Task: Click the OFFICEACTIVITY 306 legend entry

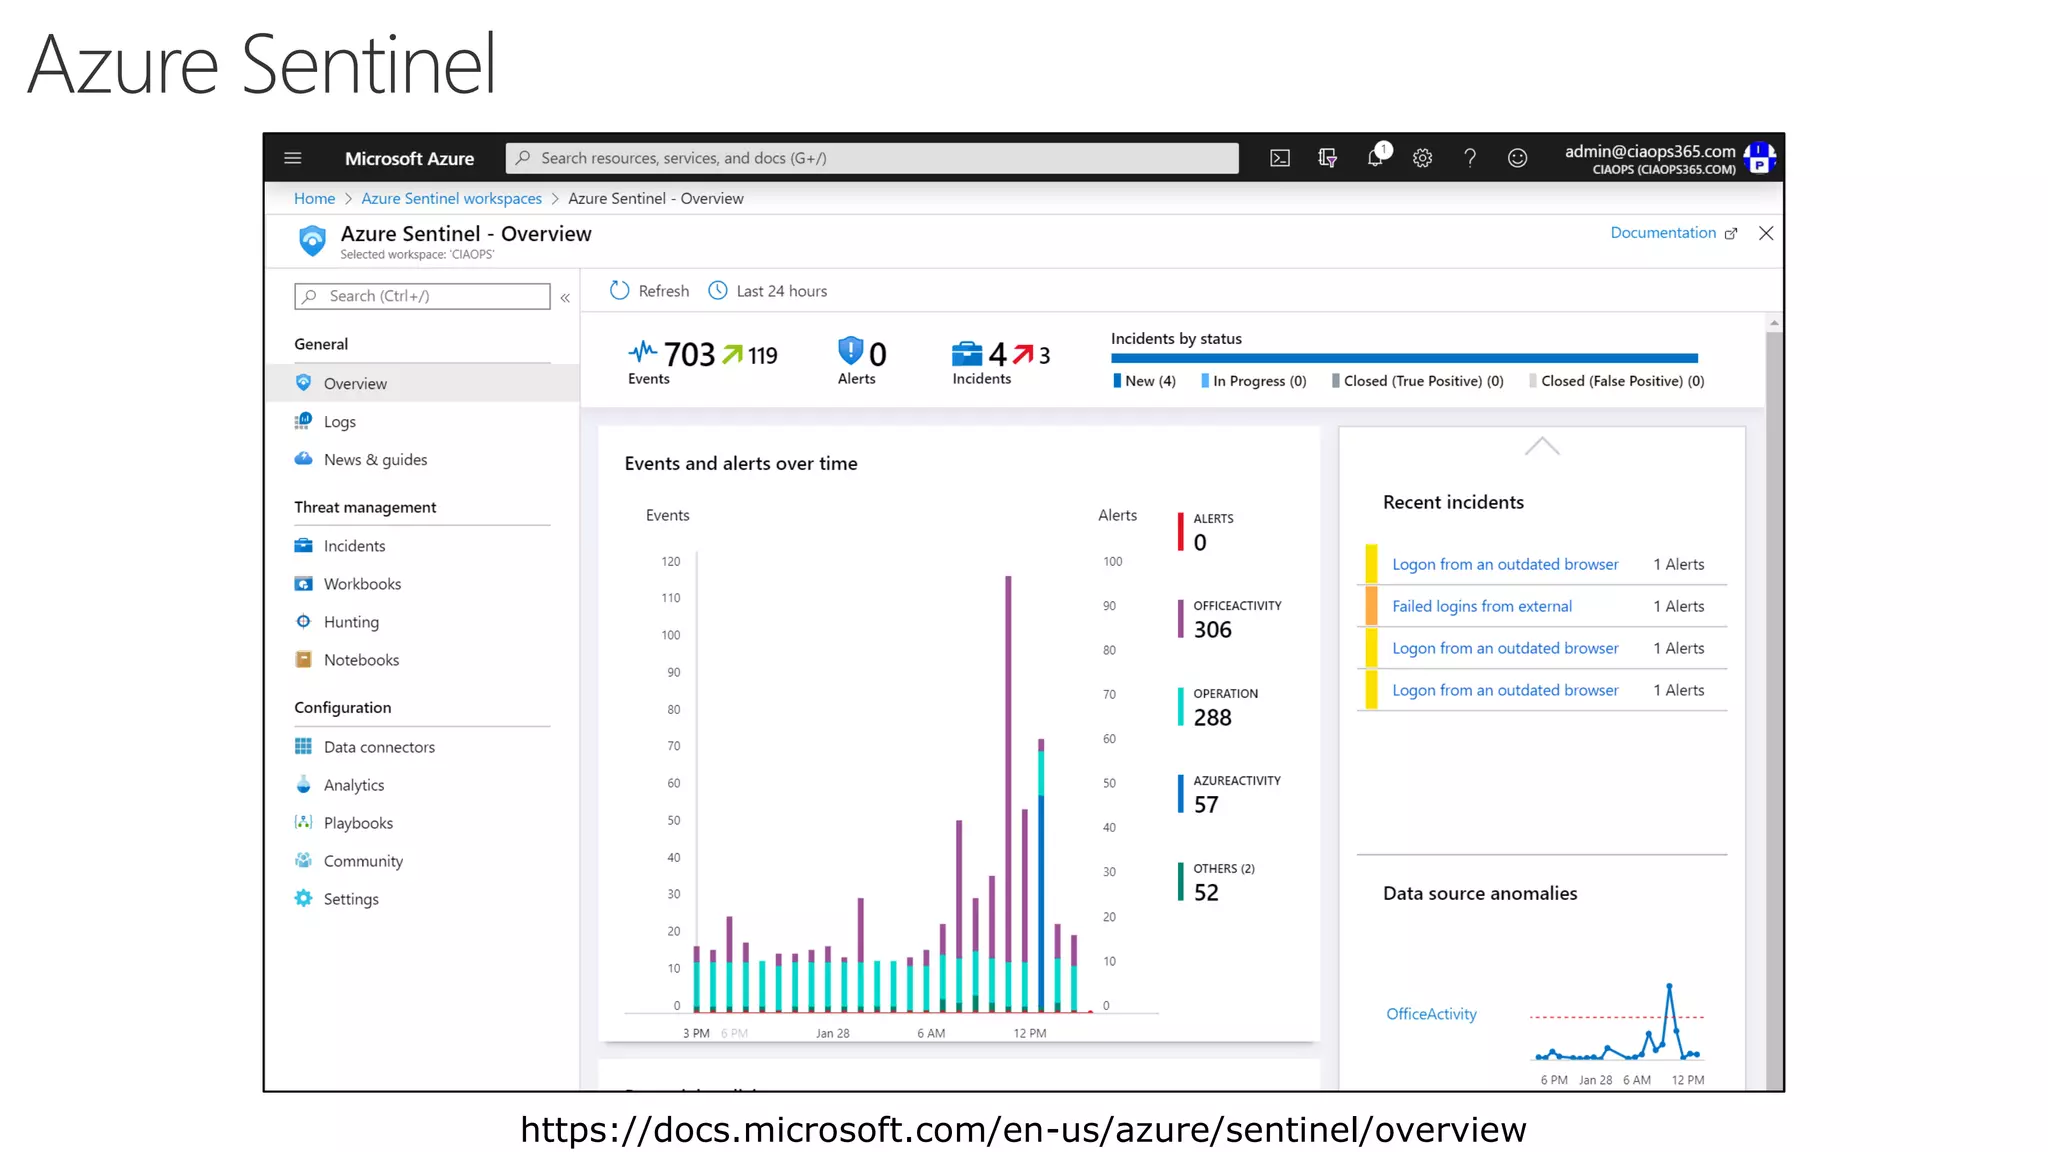Action: point(1229,619)
